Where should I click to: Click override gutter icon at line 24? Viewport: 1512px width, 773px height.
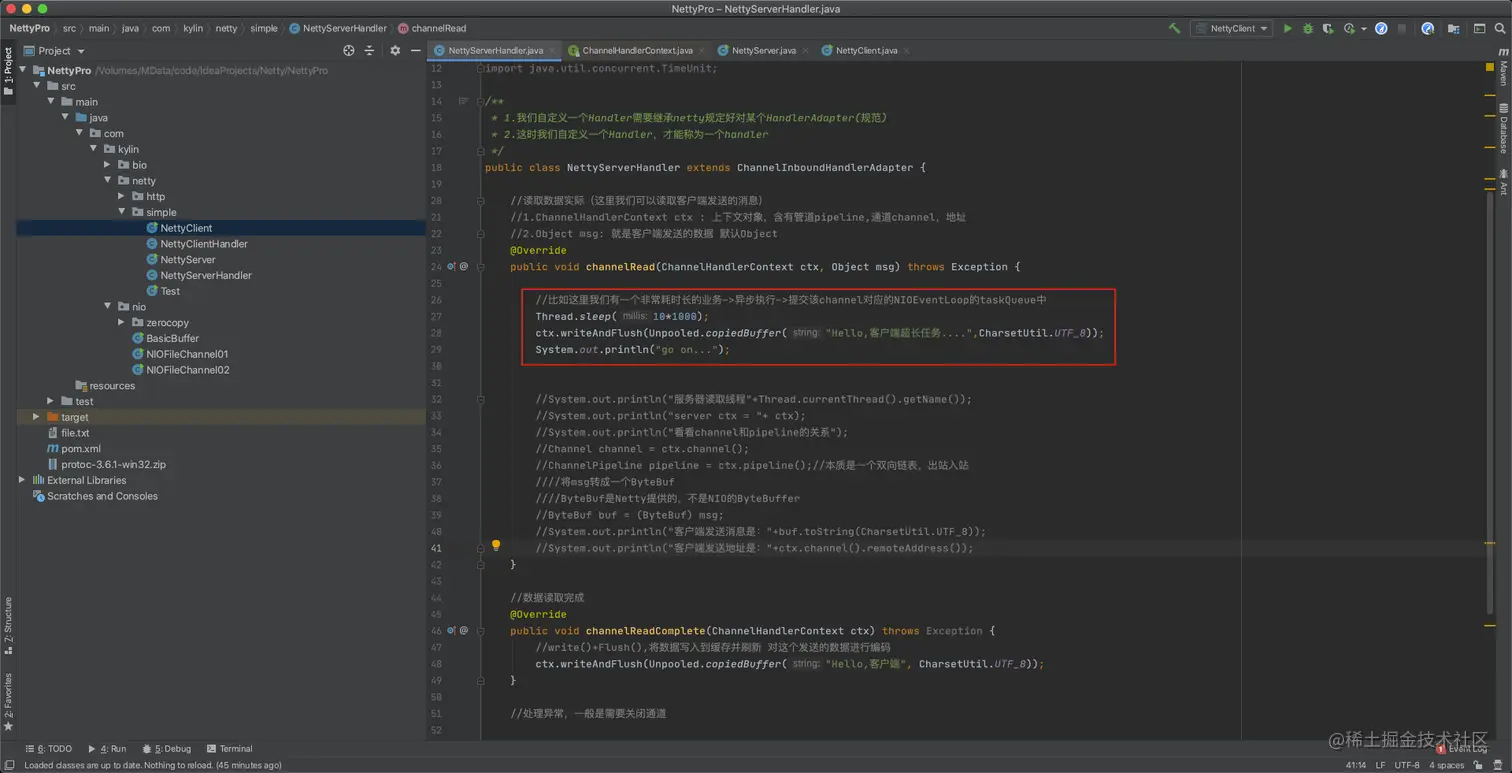452,267
